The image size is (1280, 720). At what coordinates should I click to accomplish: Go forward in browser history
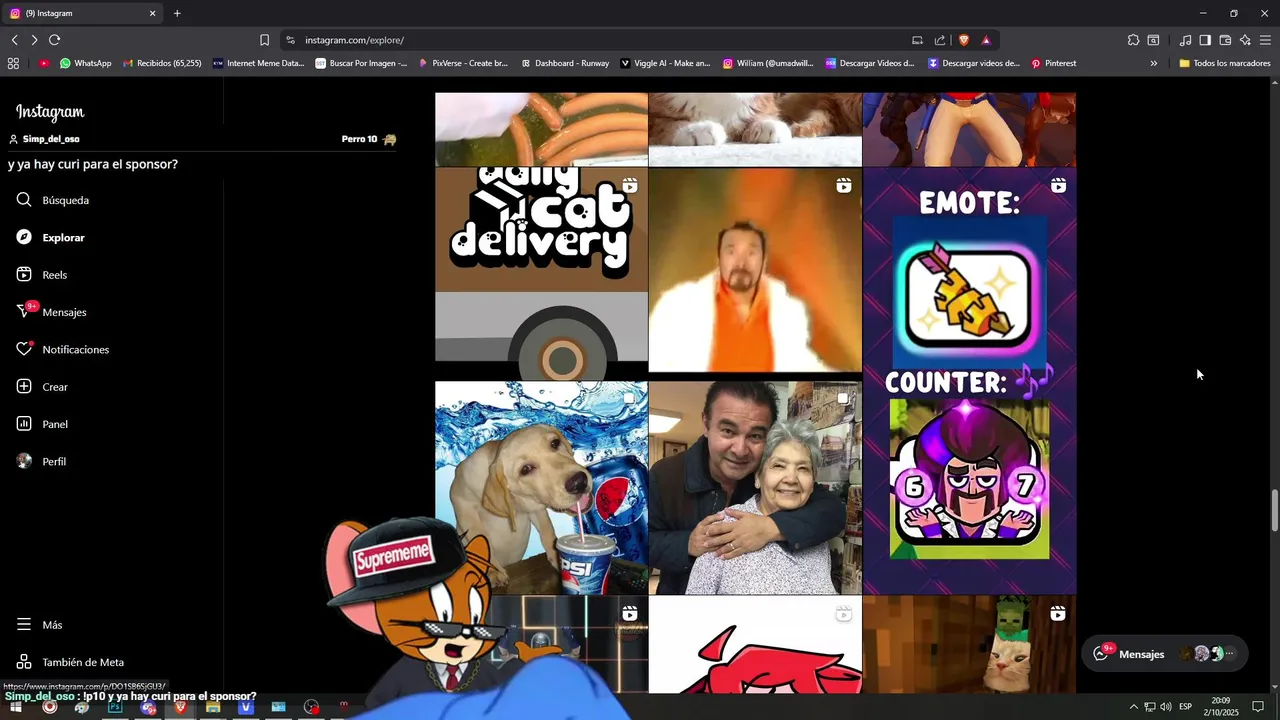[34, 40]
